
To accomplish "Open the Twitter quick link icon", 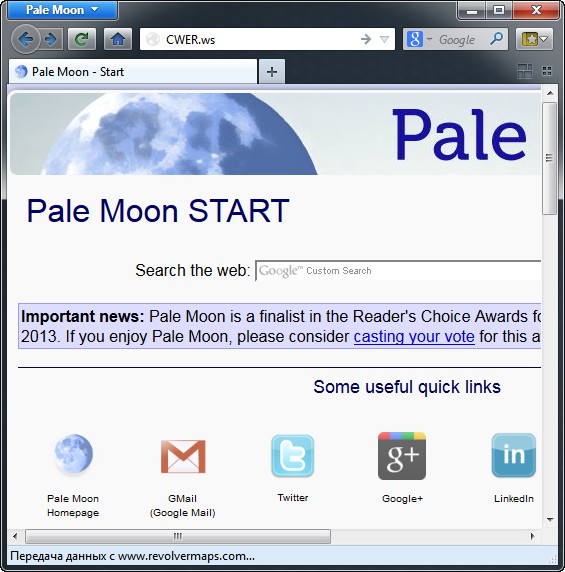I will (293, 456).
